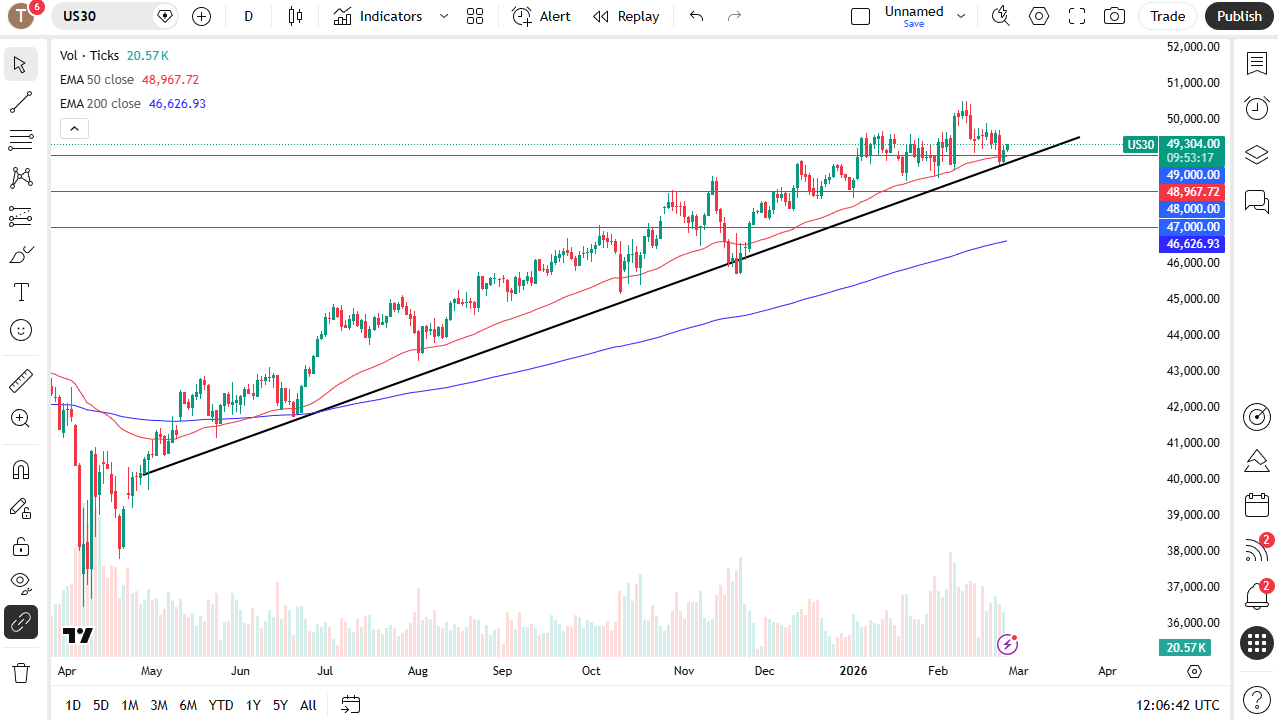This screenshot has height=720, width=1278.
Task: Select the cursor arrow tool
Action: coord(20,65)
